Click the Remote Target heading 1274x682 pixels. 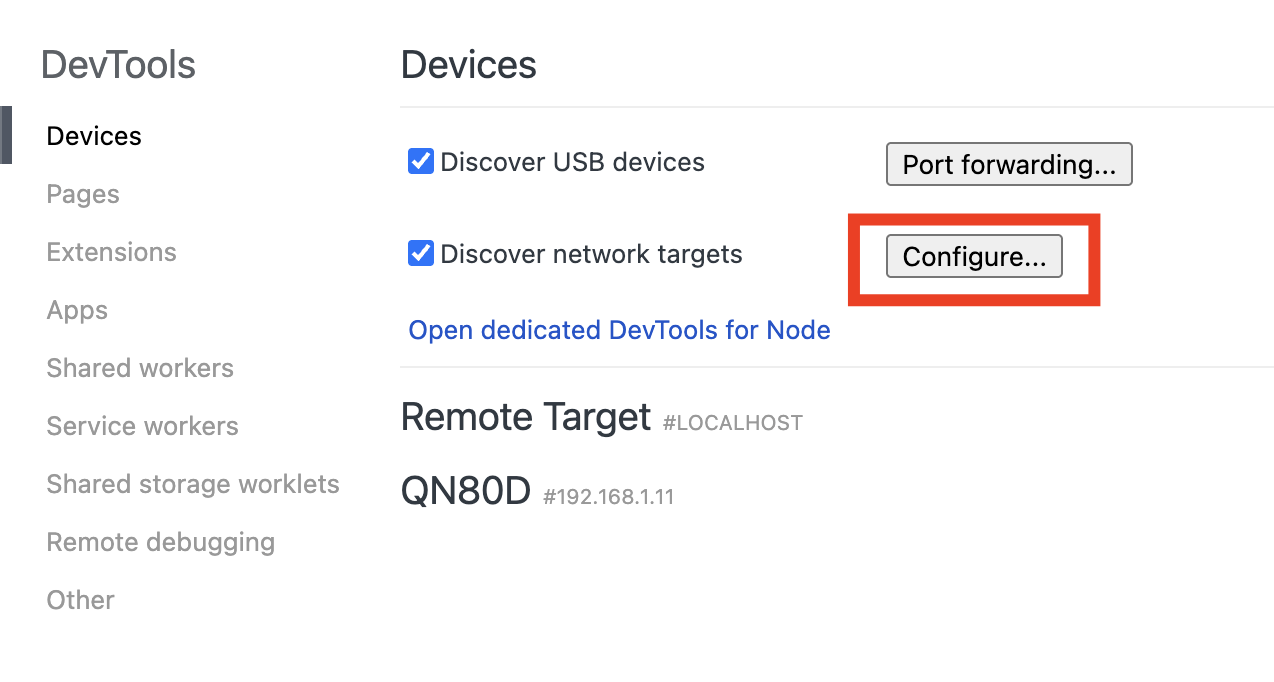[x=525, y=416]
